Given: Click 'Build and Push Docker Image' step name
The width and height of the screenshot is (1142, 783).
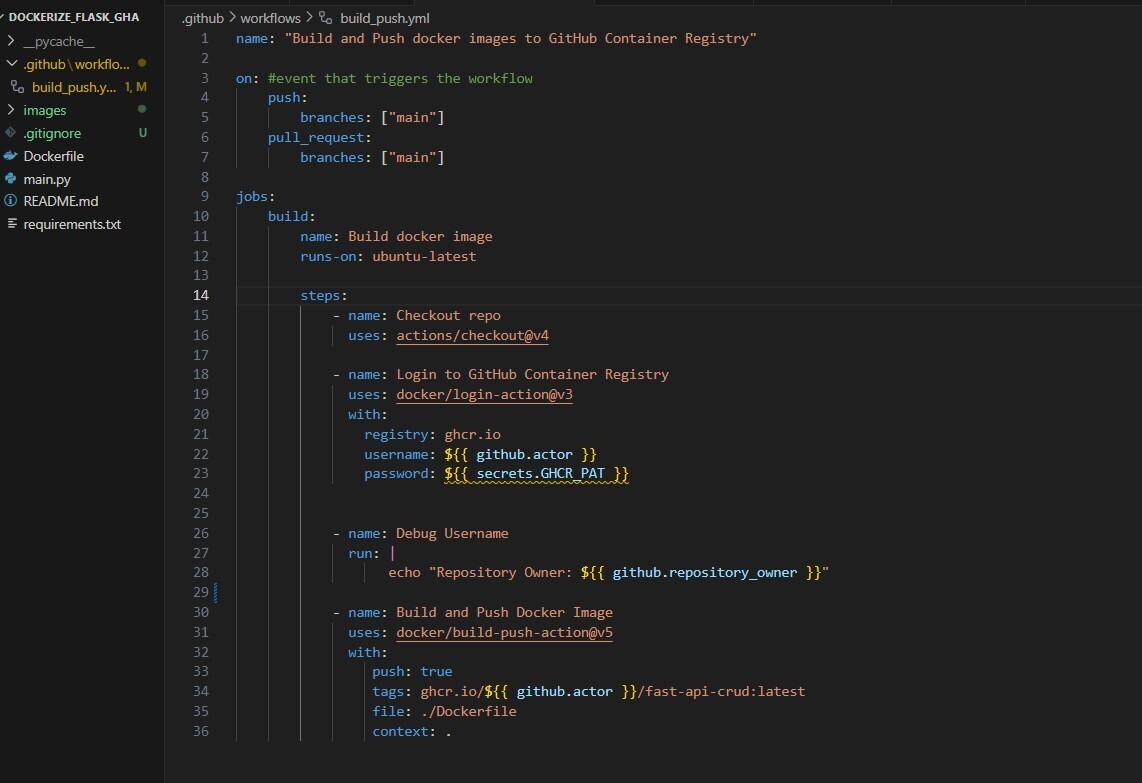Looking at the screenshot, I should (505, 613).
